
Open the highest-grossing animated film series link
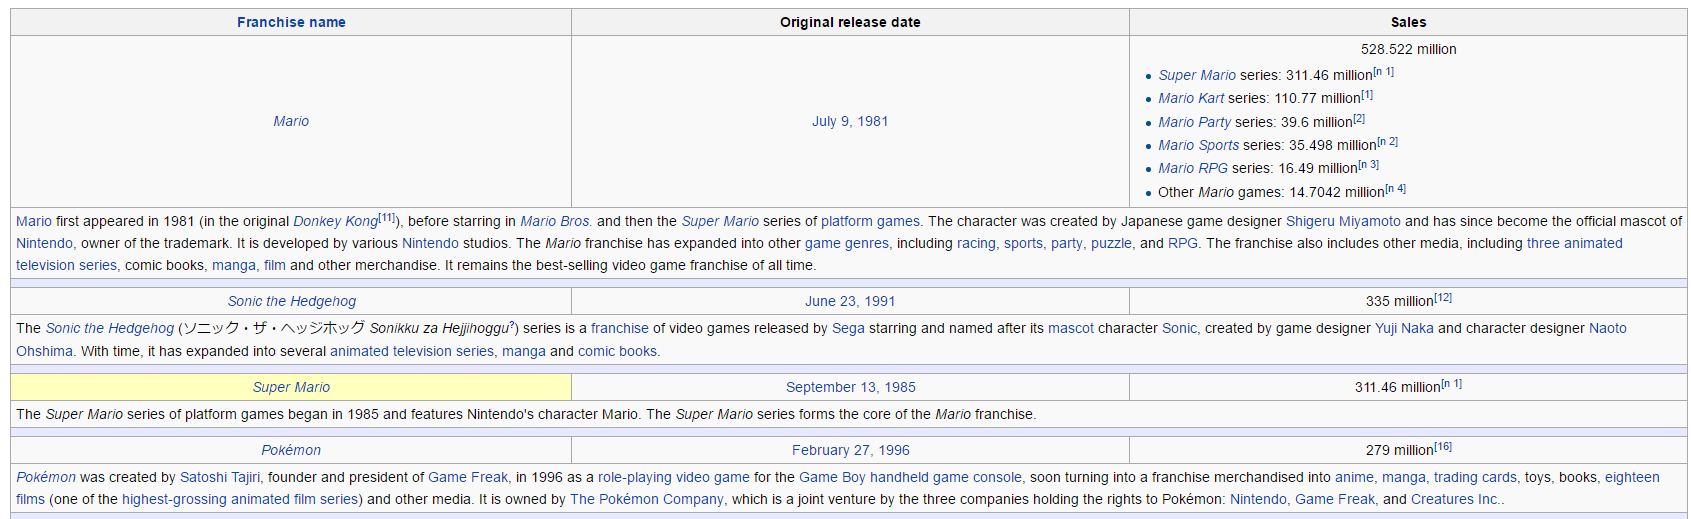coord(238,499)
